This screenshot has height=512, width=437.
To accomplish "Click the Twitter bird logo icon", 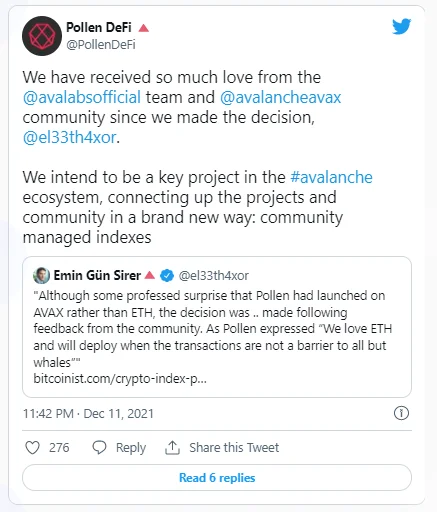I will [401, 27].
